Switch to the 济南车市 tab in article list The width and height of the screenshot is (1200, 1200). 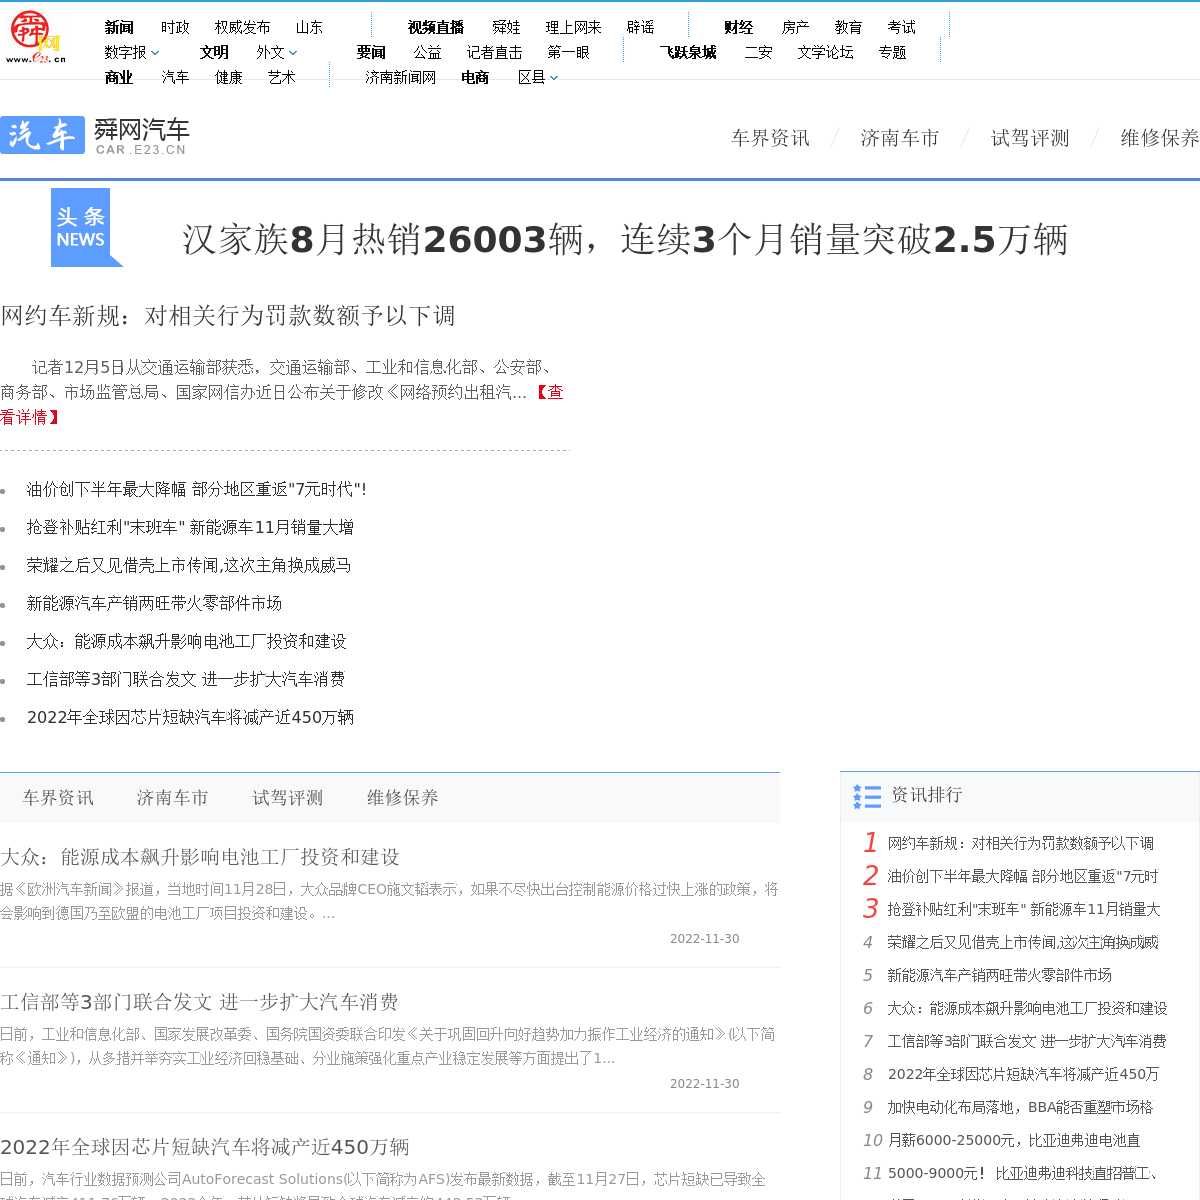[172, 798]
